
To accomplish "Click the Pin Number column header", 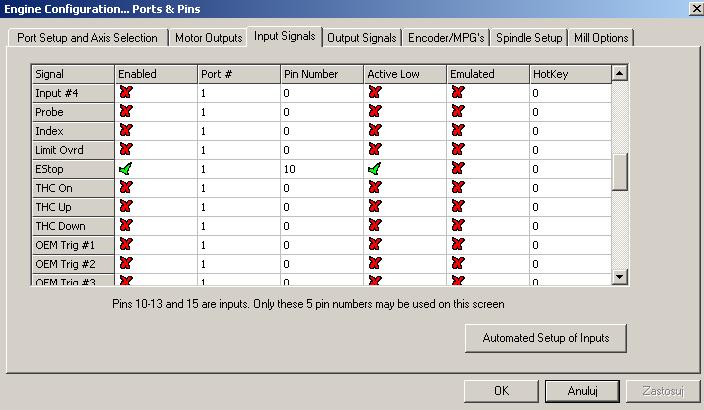I will 322,74.
